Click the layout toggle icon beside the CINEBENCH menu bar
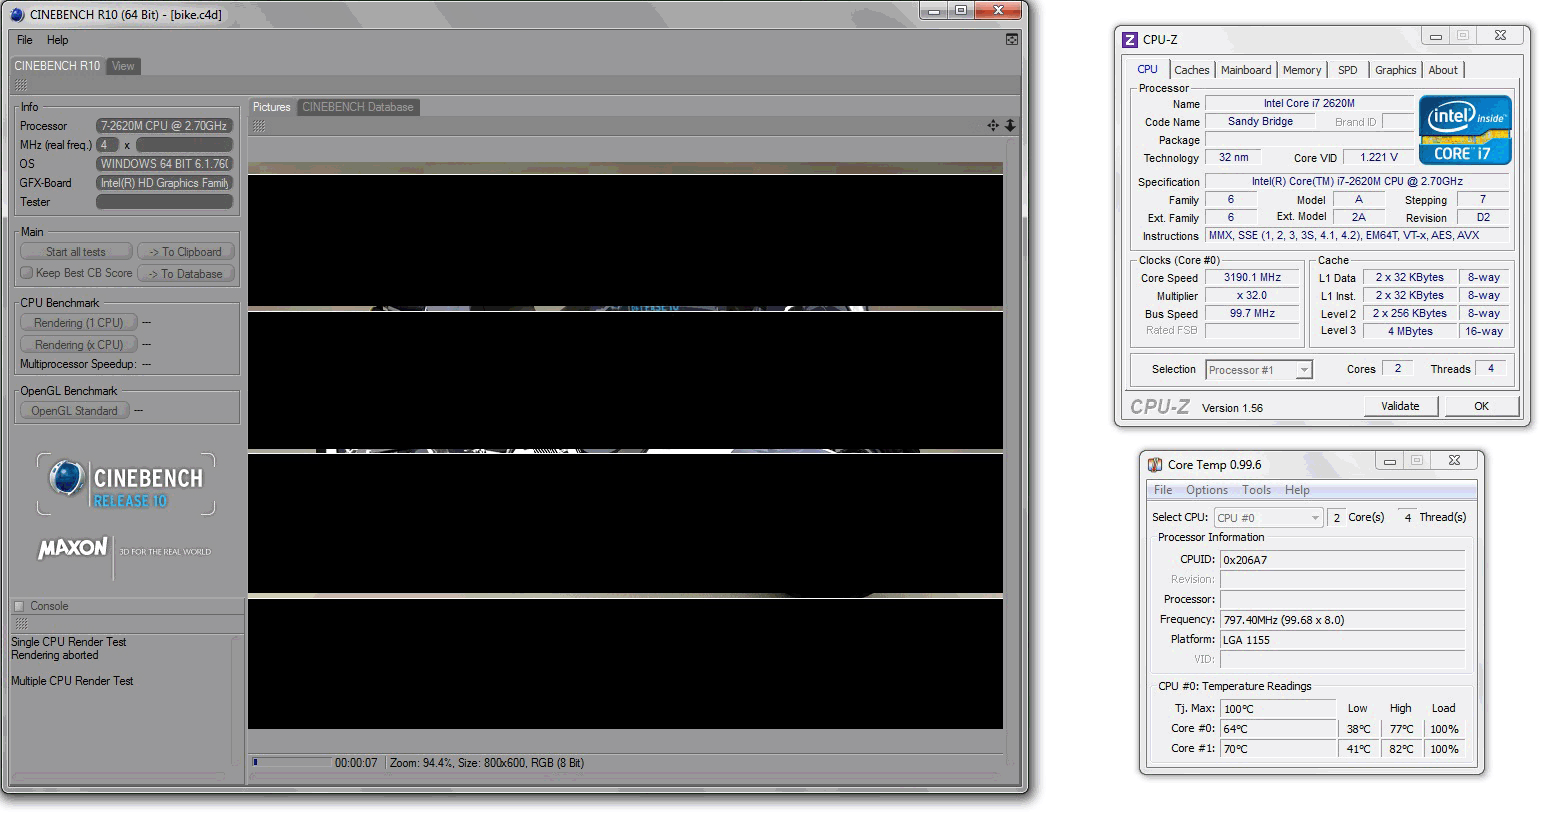The width and height of the screenshot is (1554, 827). [x=1012, y=40]
